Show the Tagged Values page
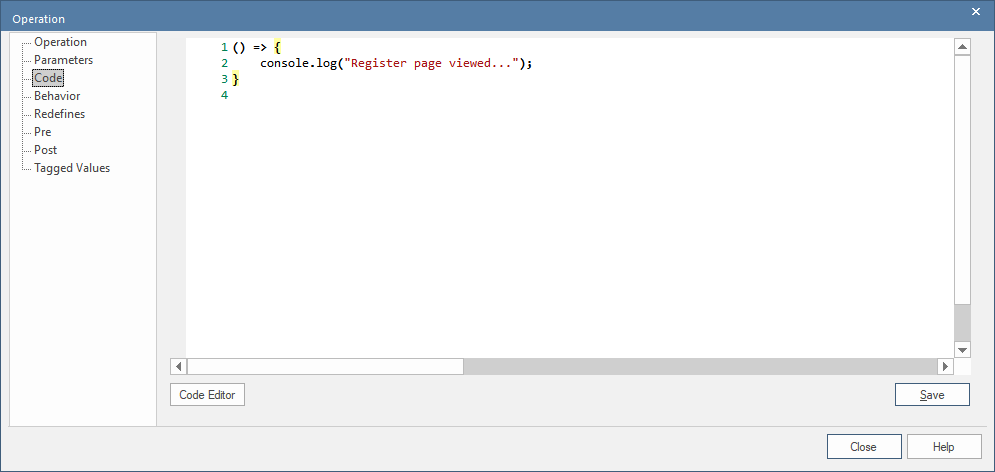 tap(72, 168)
